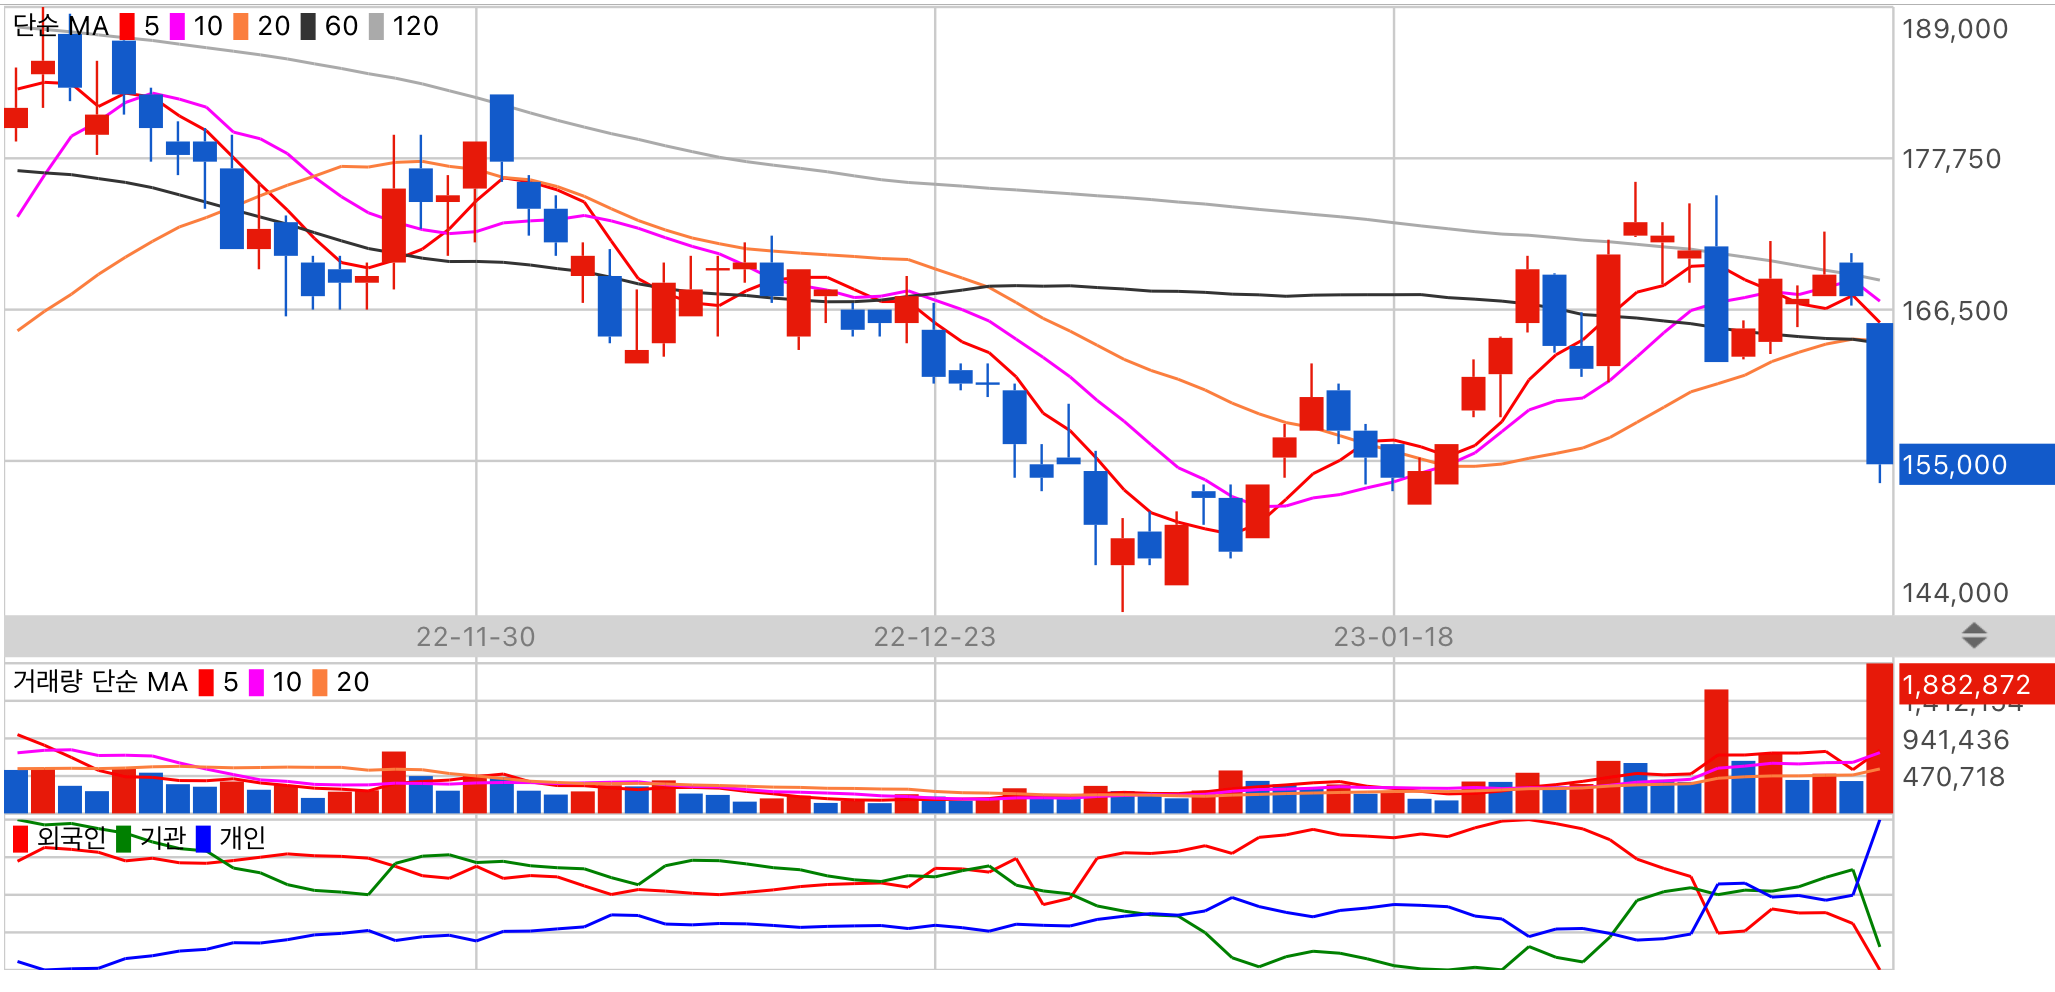Click the 166,500 price axis label

click(1955, 311)
